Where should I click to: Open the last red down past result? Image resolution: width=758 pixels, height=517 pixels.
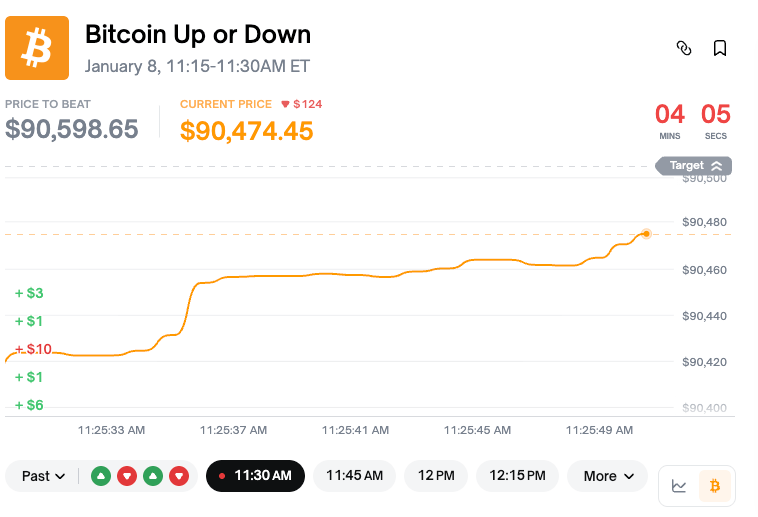tap(179, 476)
